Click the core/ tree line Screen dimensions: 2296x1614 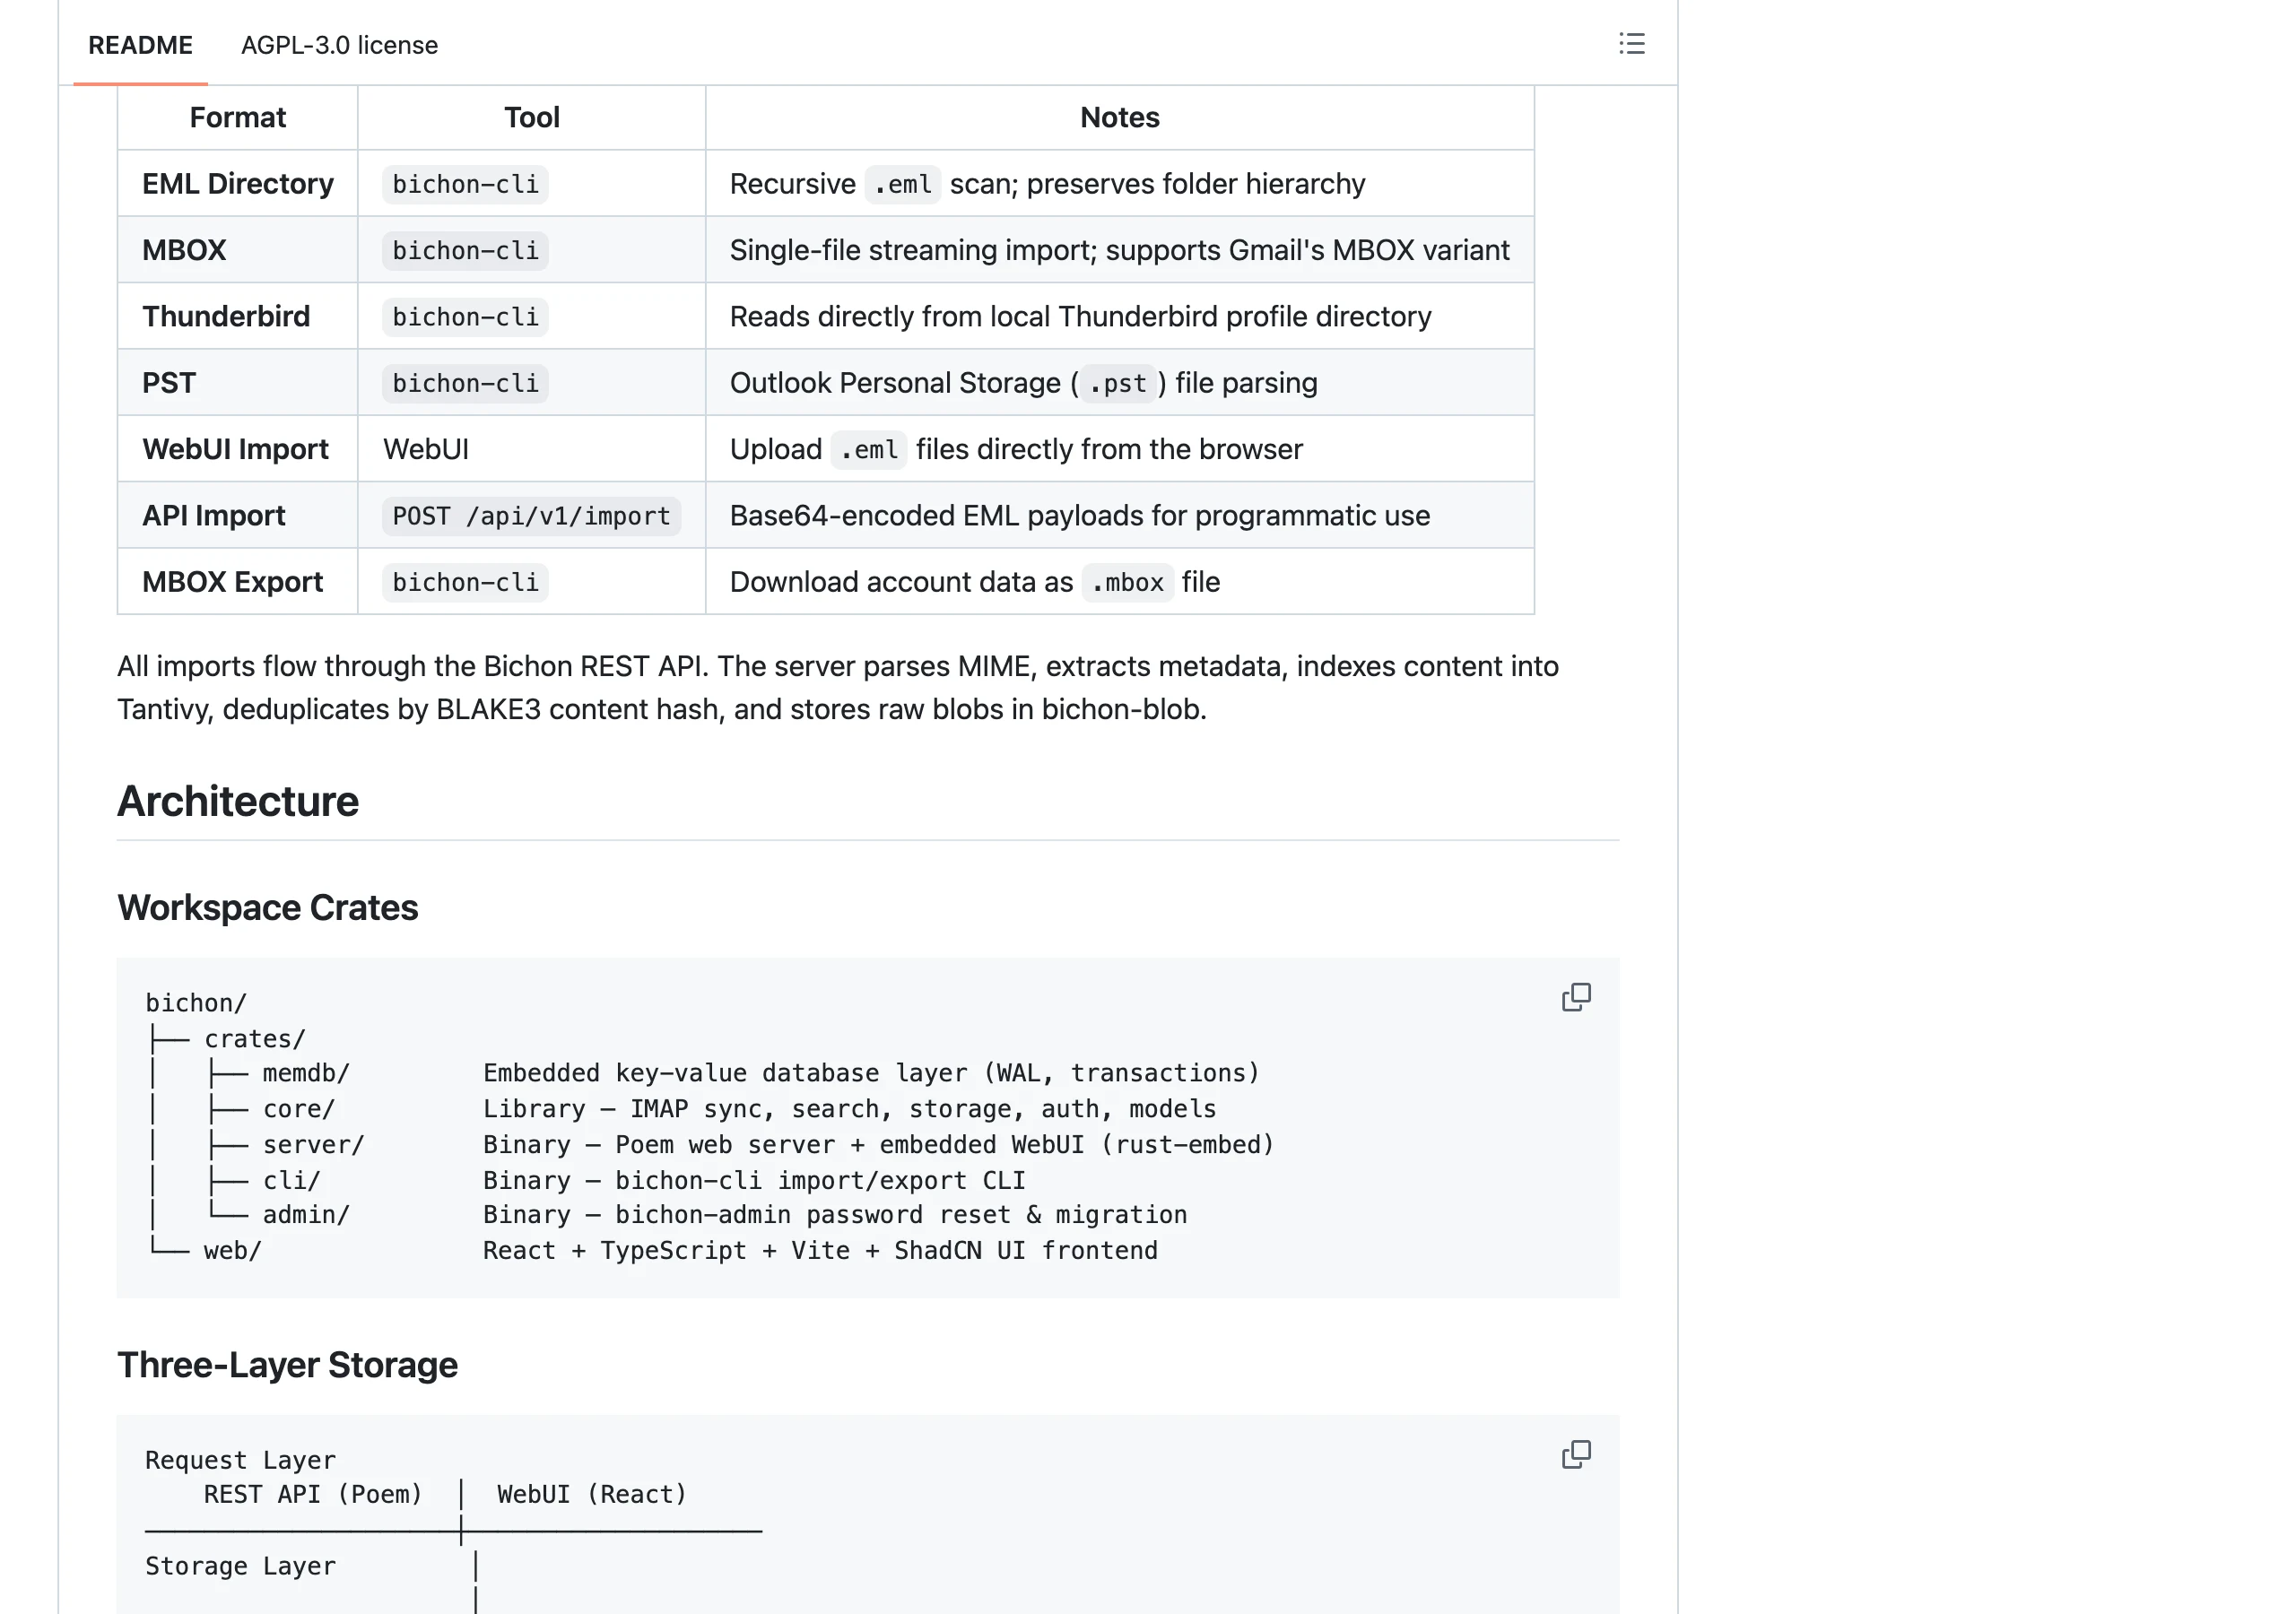[x=299, y=1109]
